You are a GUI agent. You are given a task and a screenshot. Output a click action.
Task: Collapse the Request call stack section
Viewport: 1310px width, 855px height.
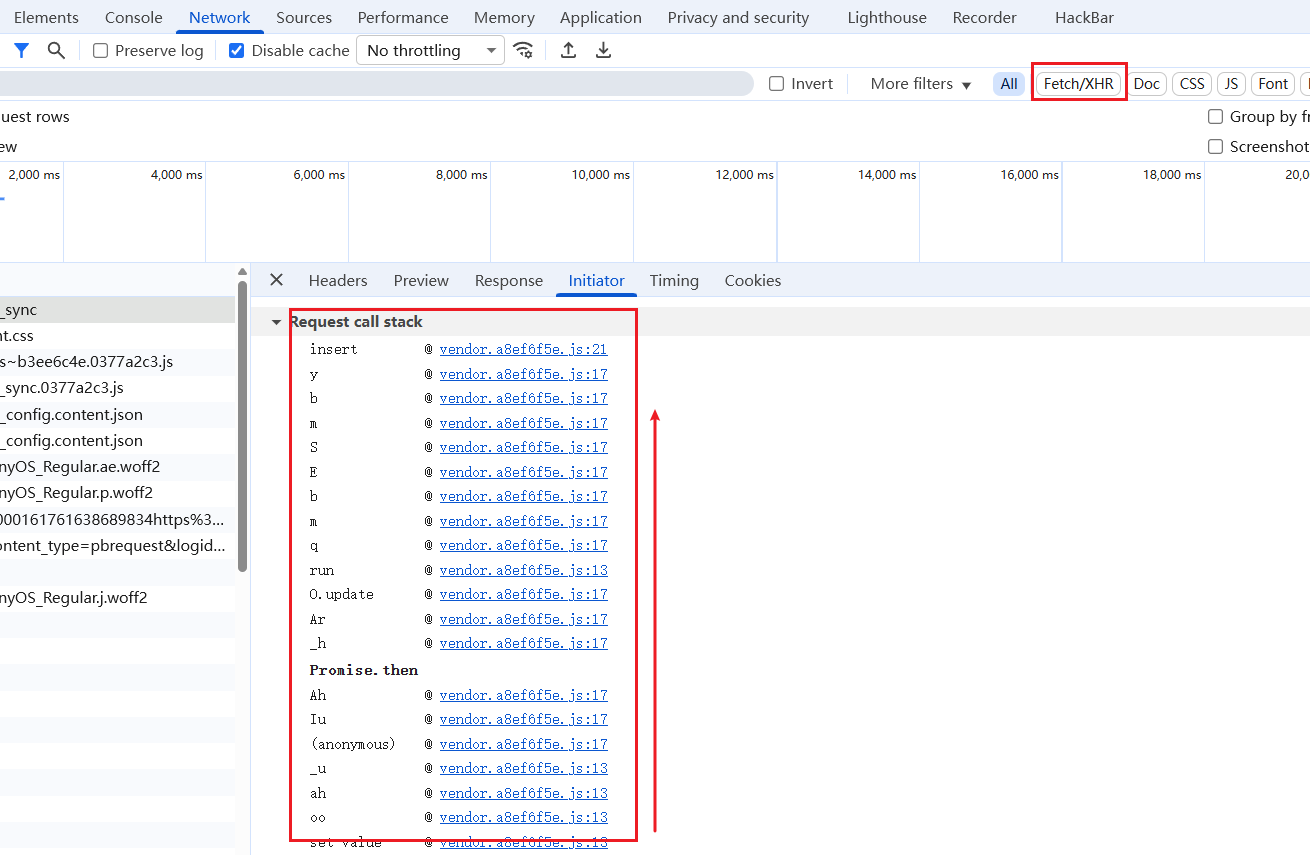tap(277, 322)
